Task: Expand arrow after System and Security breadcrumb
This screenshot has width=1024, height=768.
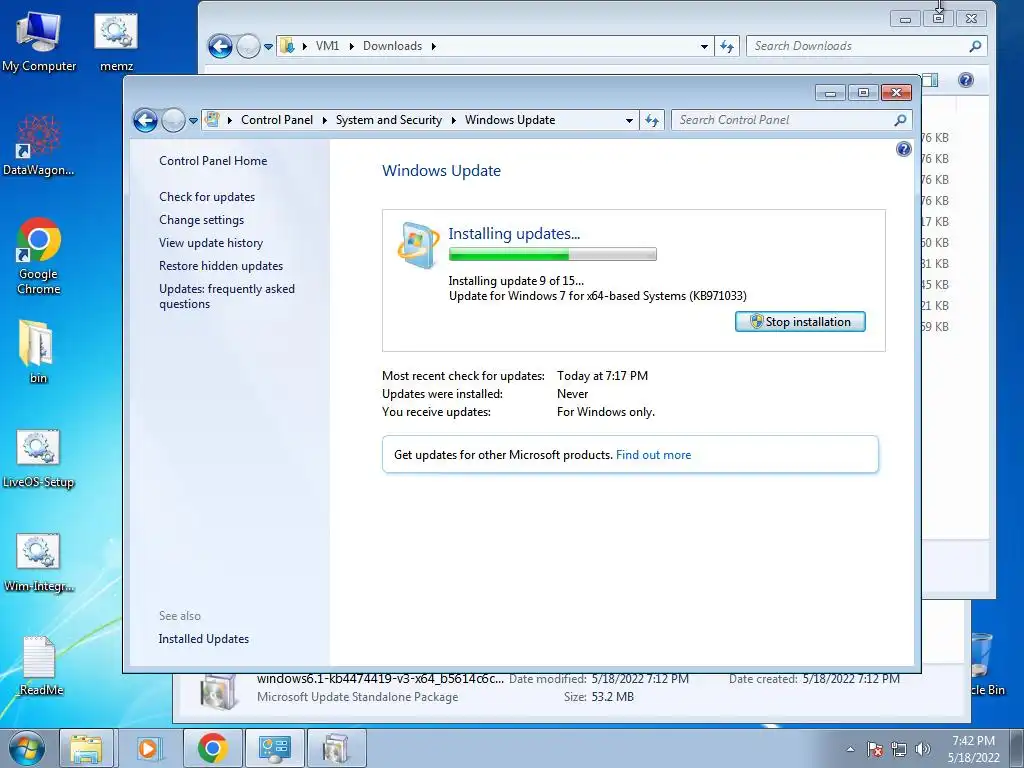Action: click(x=453, y=120)
